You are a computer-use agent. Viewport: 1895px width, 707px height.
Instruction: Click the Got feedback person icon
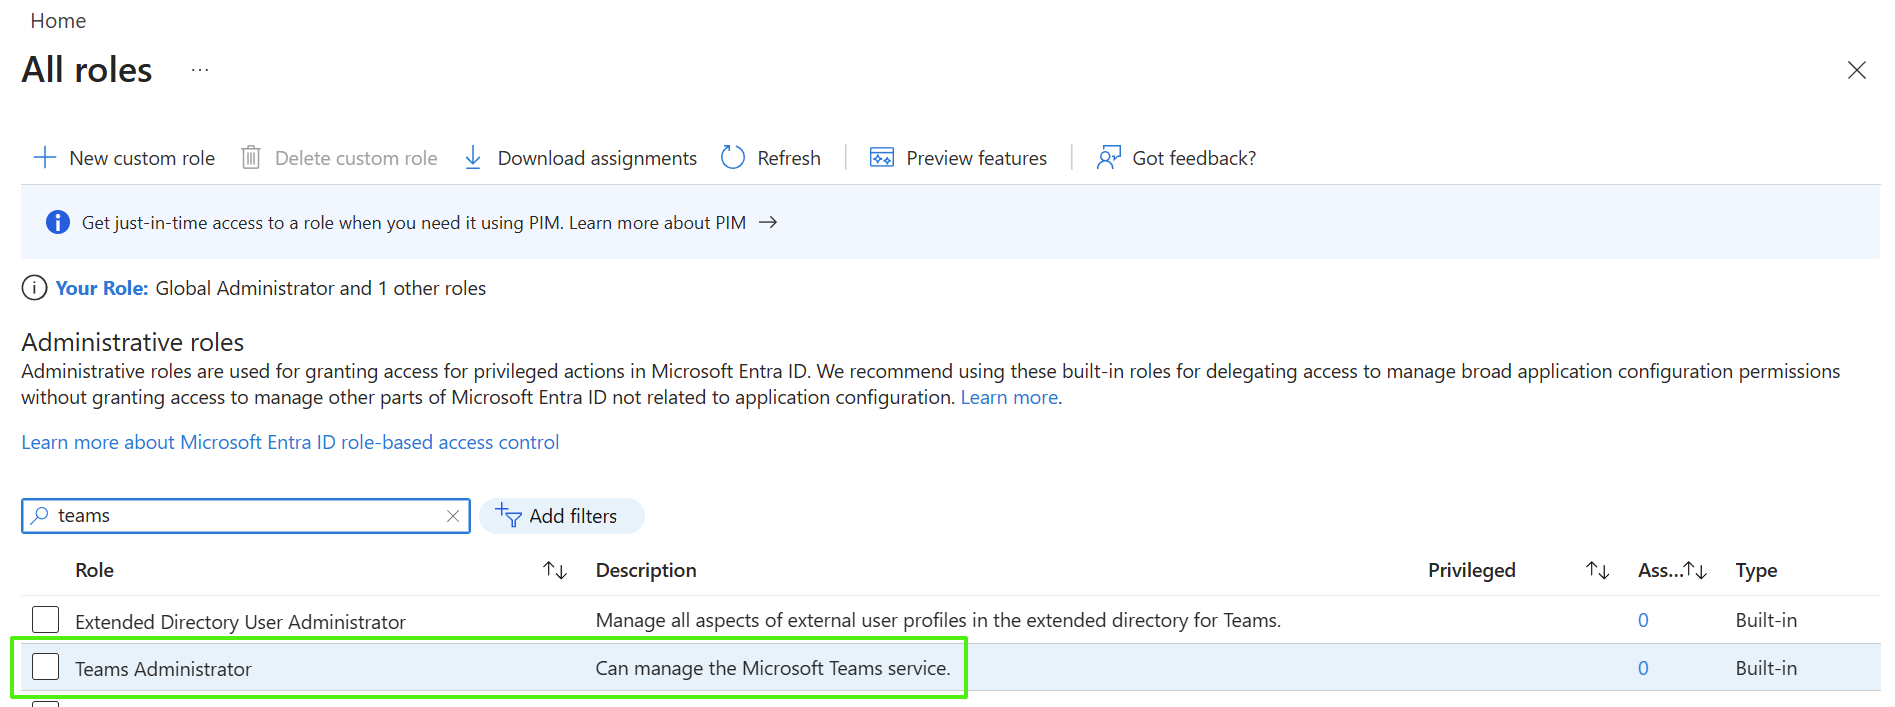pos(1108,158)
